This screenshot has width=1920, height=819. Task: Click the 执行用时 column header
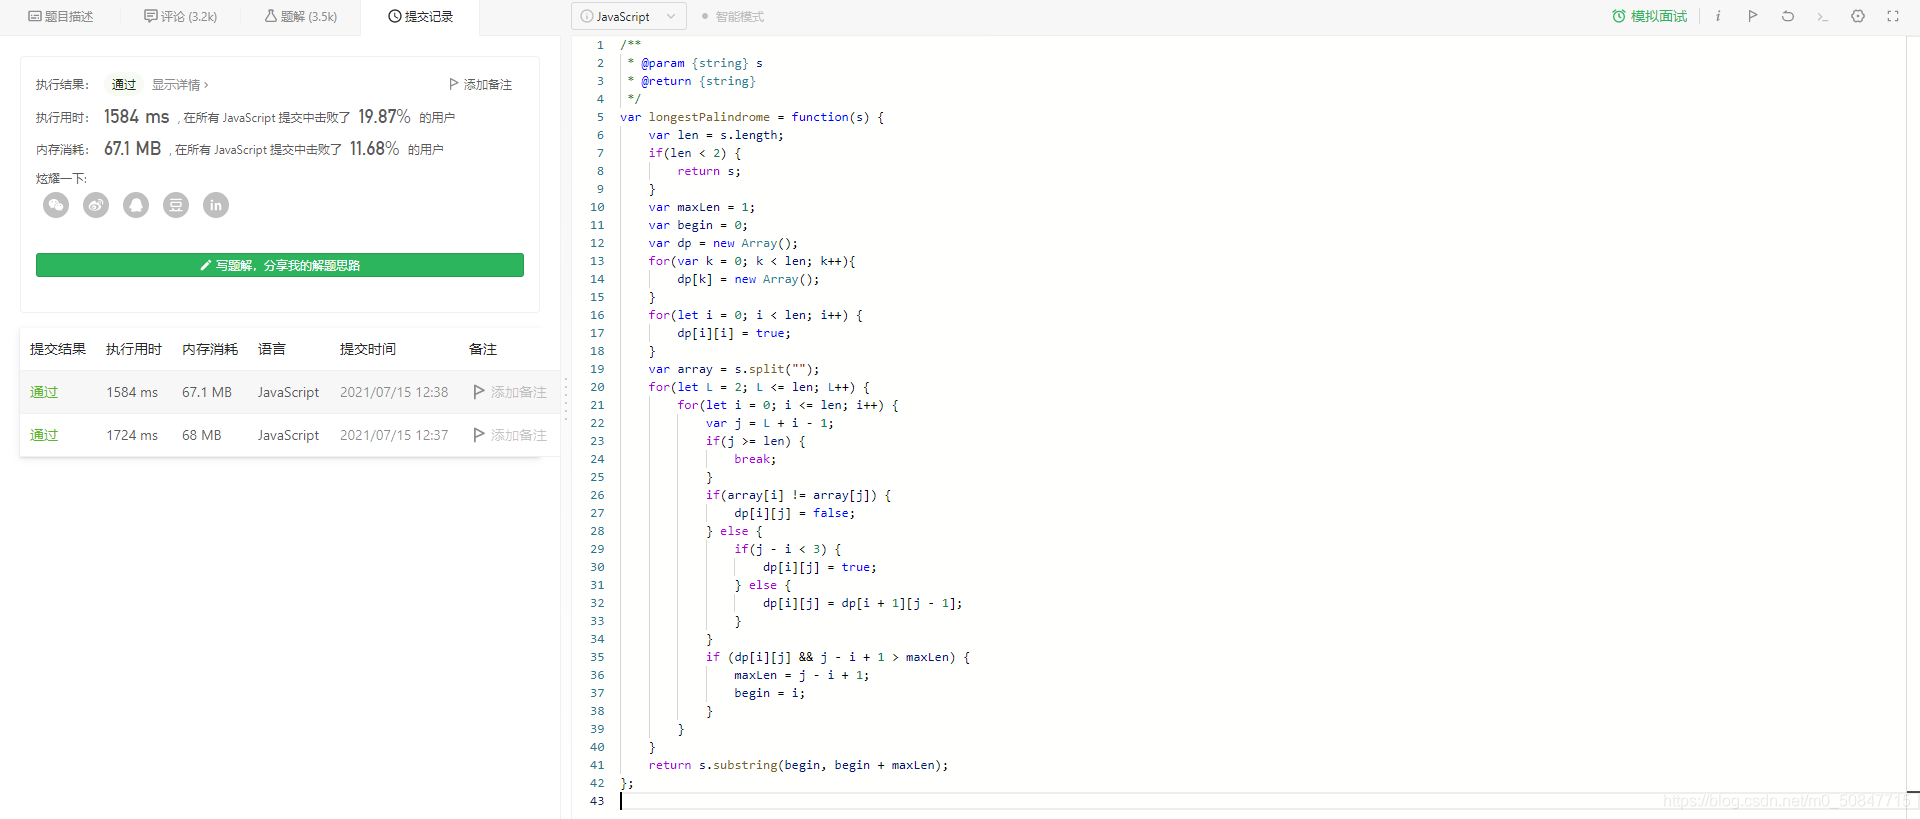[134, 349]
